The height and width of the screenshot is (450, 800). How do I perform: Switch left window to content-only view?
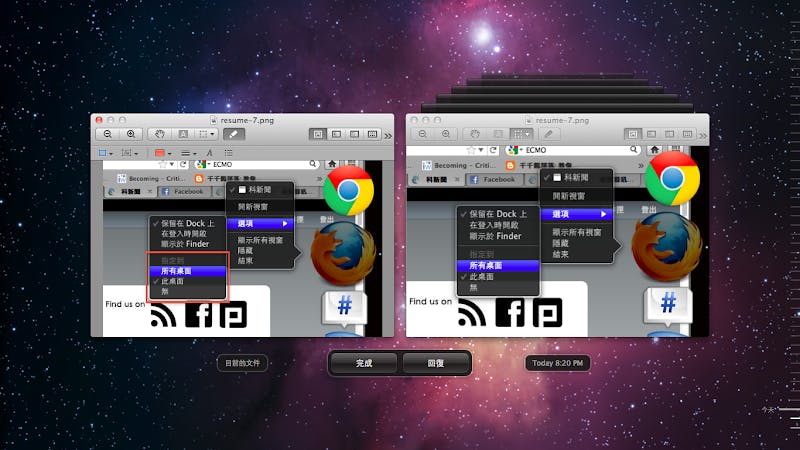[x=318, y=134]
